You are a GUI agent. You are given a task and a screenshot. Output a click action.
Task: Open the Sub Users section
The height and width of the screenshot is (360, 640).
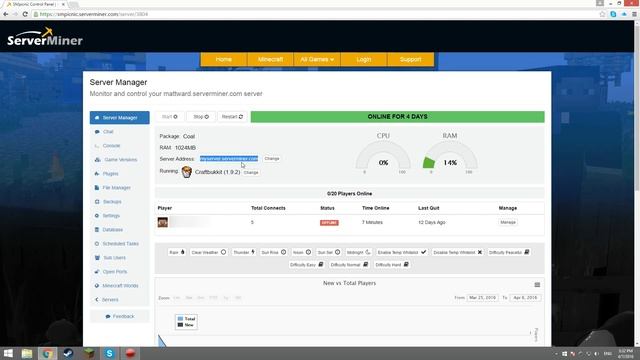[x=113, y=258]
